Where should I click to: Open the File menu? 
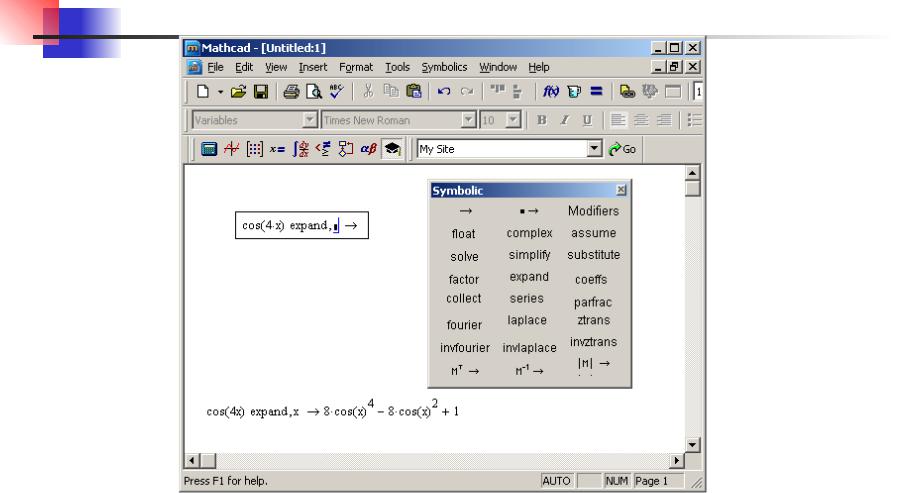pos(215,67)
